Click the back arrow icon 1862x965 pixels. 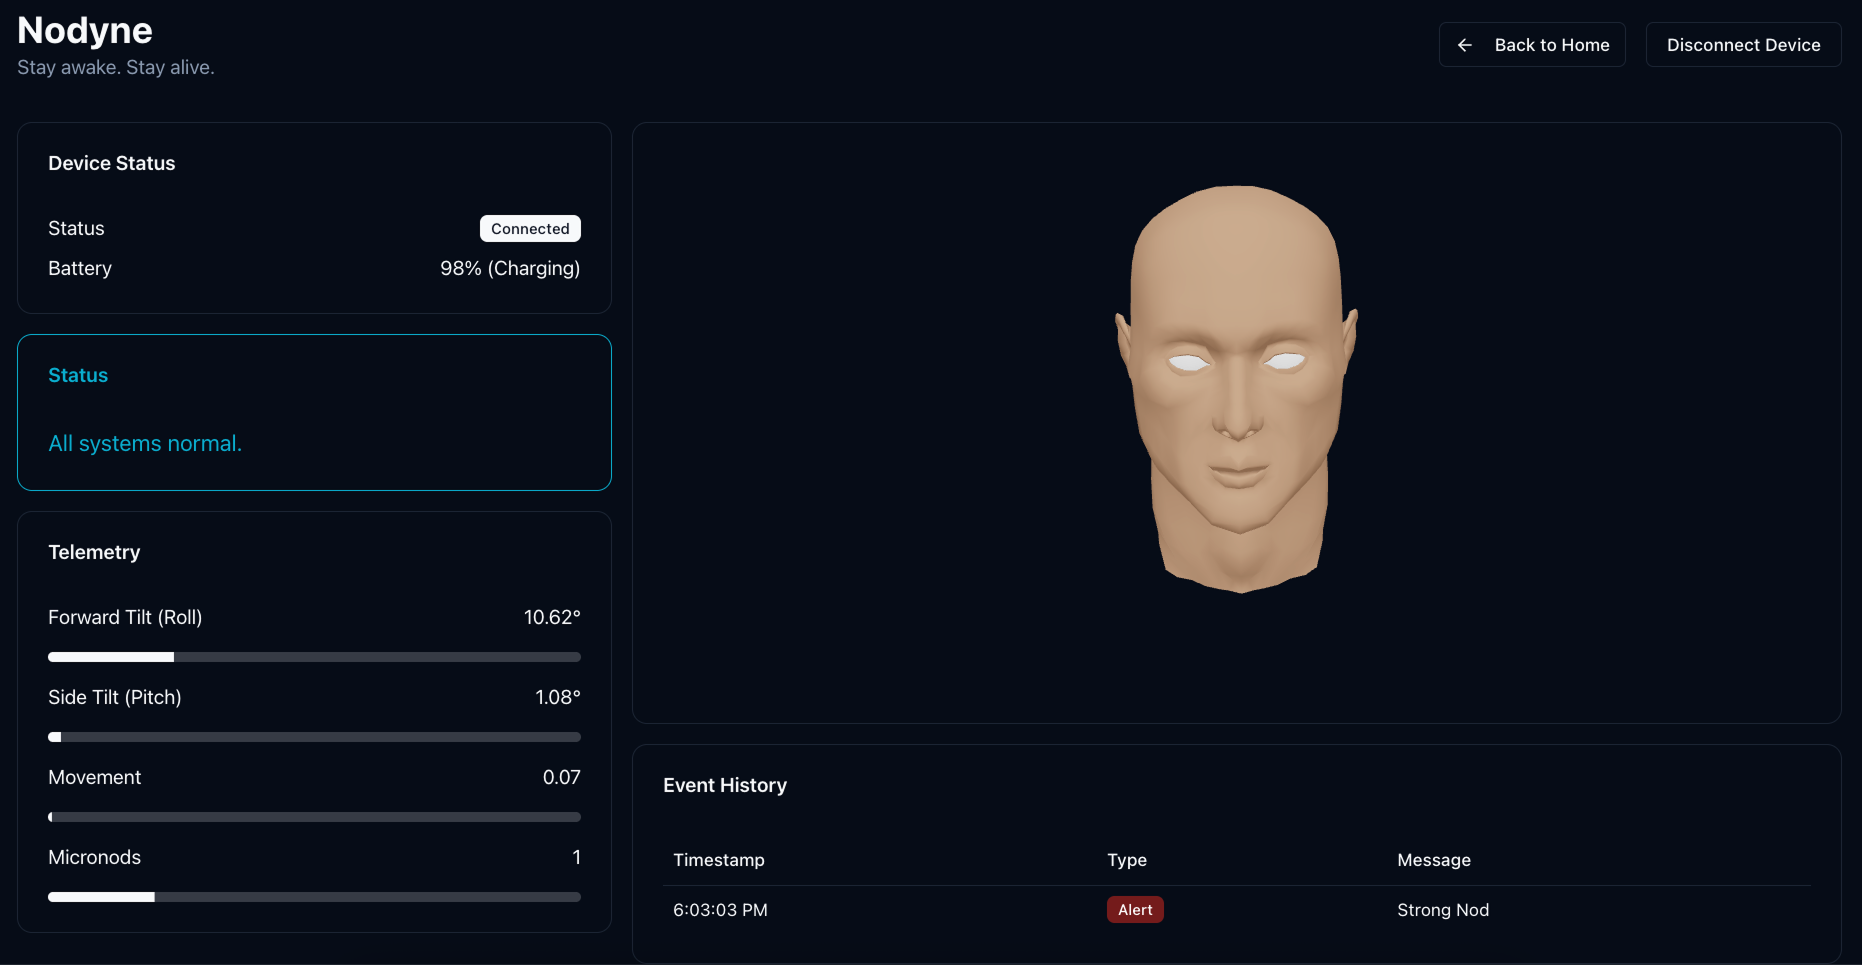point(1464,44)
